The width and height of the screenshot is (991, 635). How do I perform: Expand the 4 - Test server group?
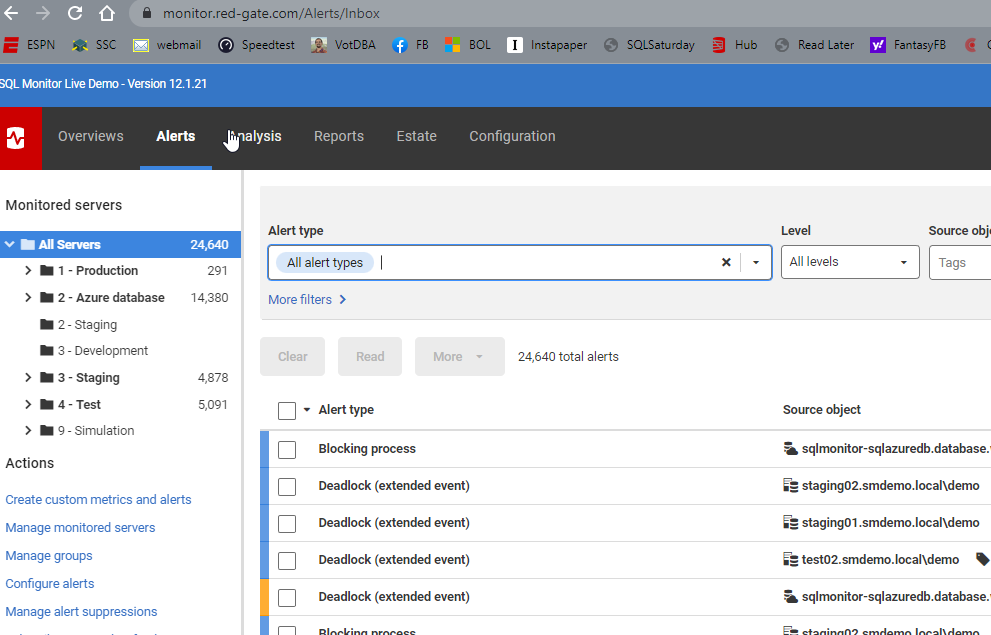pos(28,405)
